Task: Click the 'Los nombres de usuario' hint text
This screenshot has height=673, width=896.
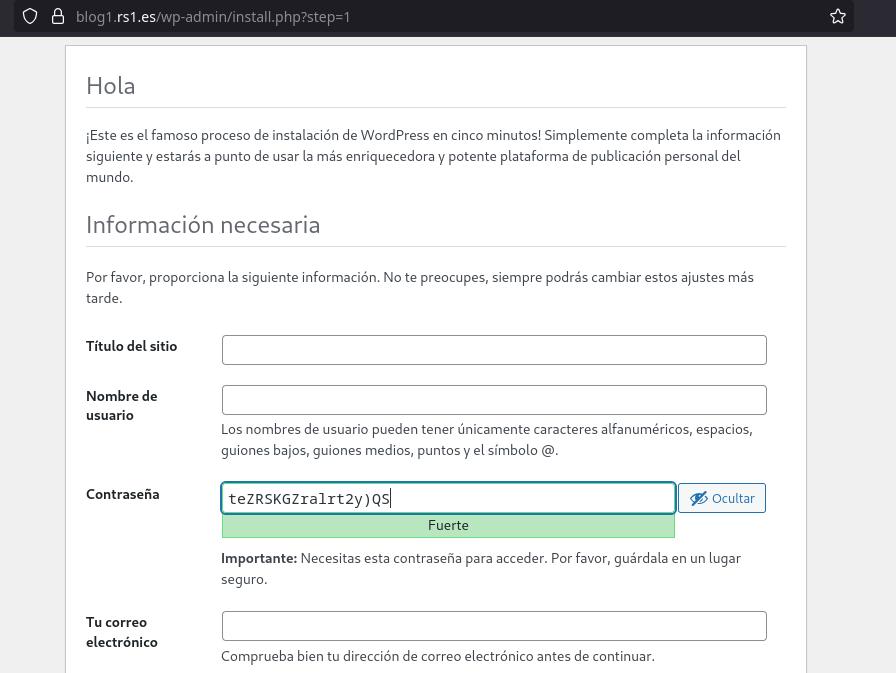Action: (487, 440)
